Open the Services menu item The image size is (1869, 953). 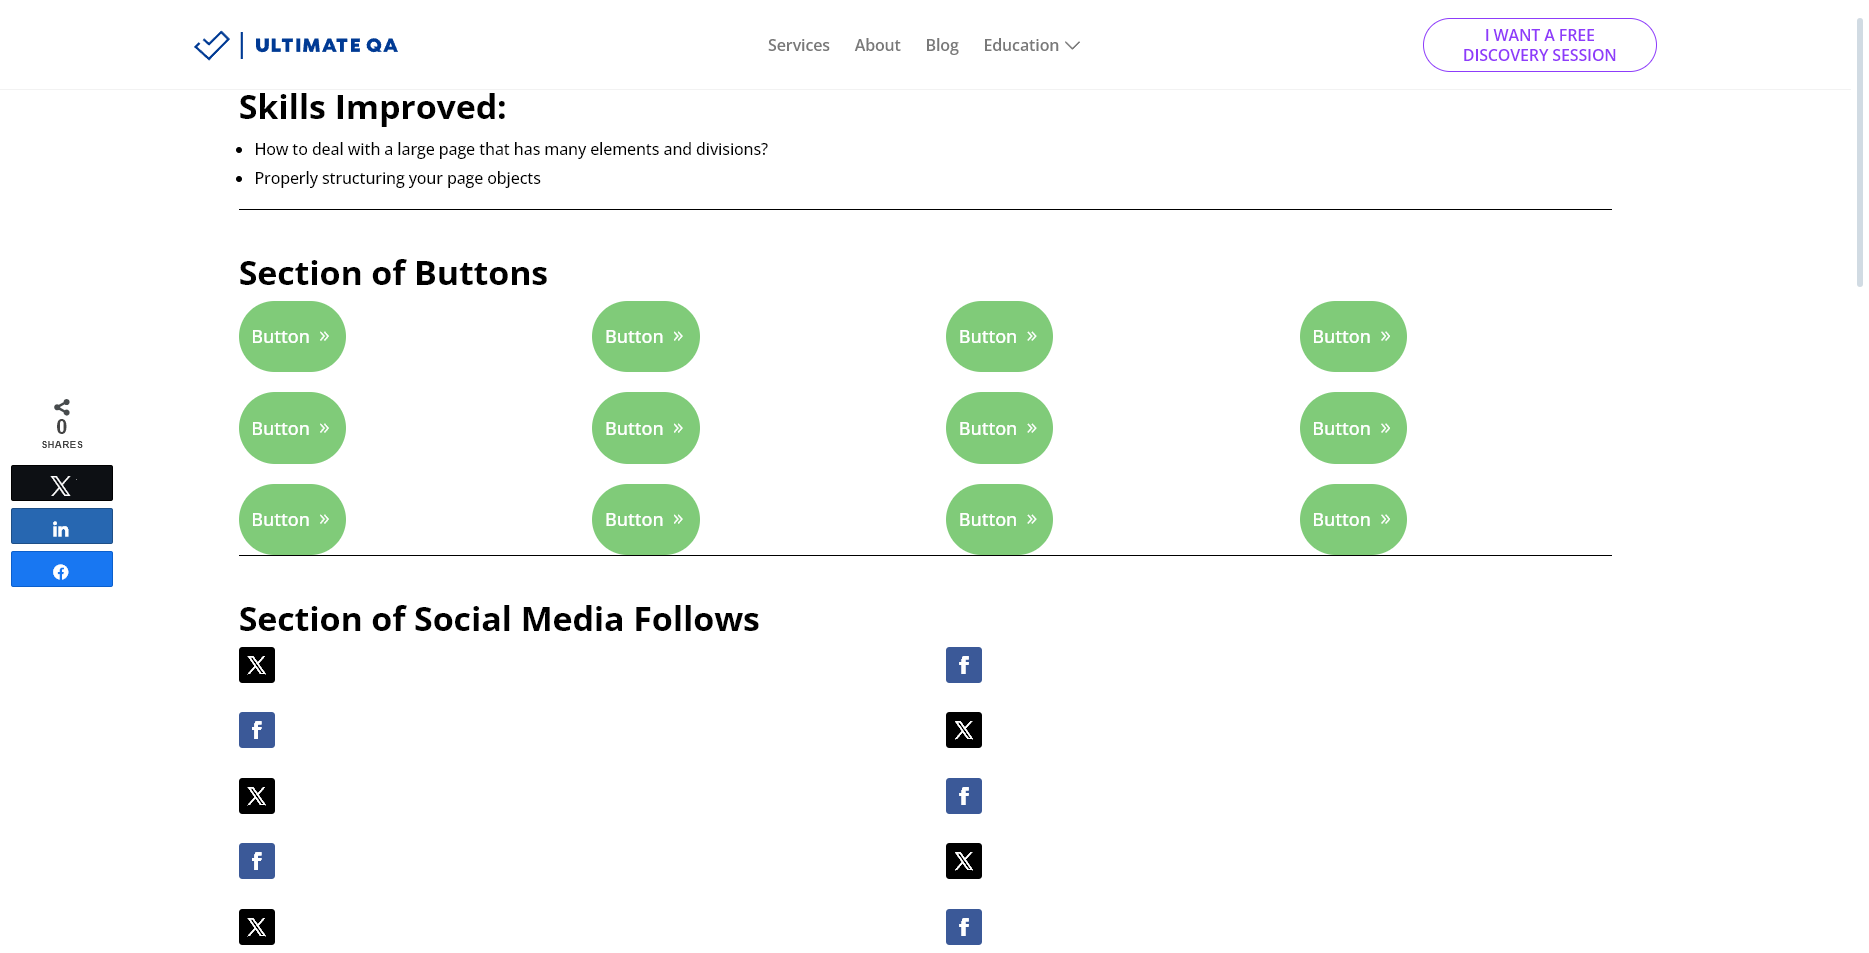pos(798,45)
